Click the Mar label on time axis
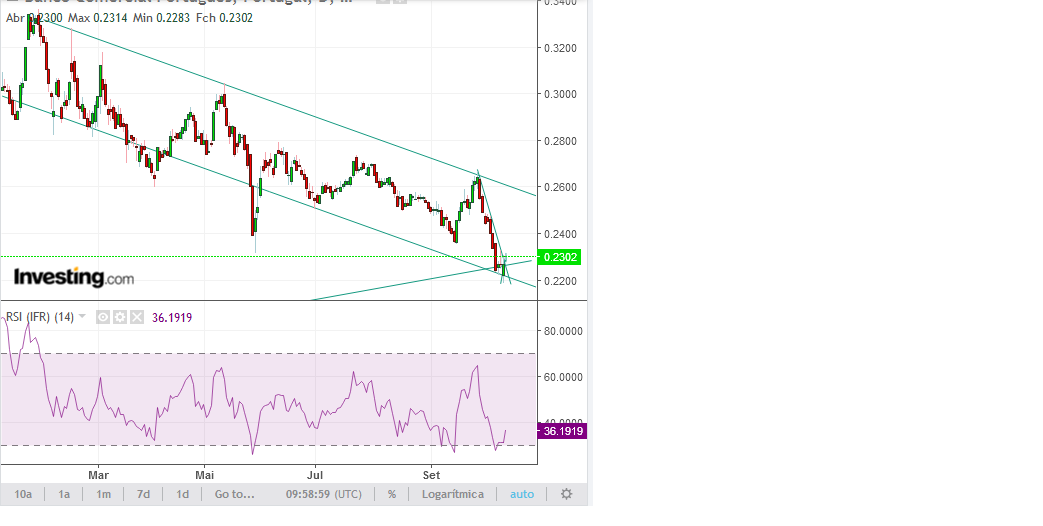 click(98, 475)
